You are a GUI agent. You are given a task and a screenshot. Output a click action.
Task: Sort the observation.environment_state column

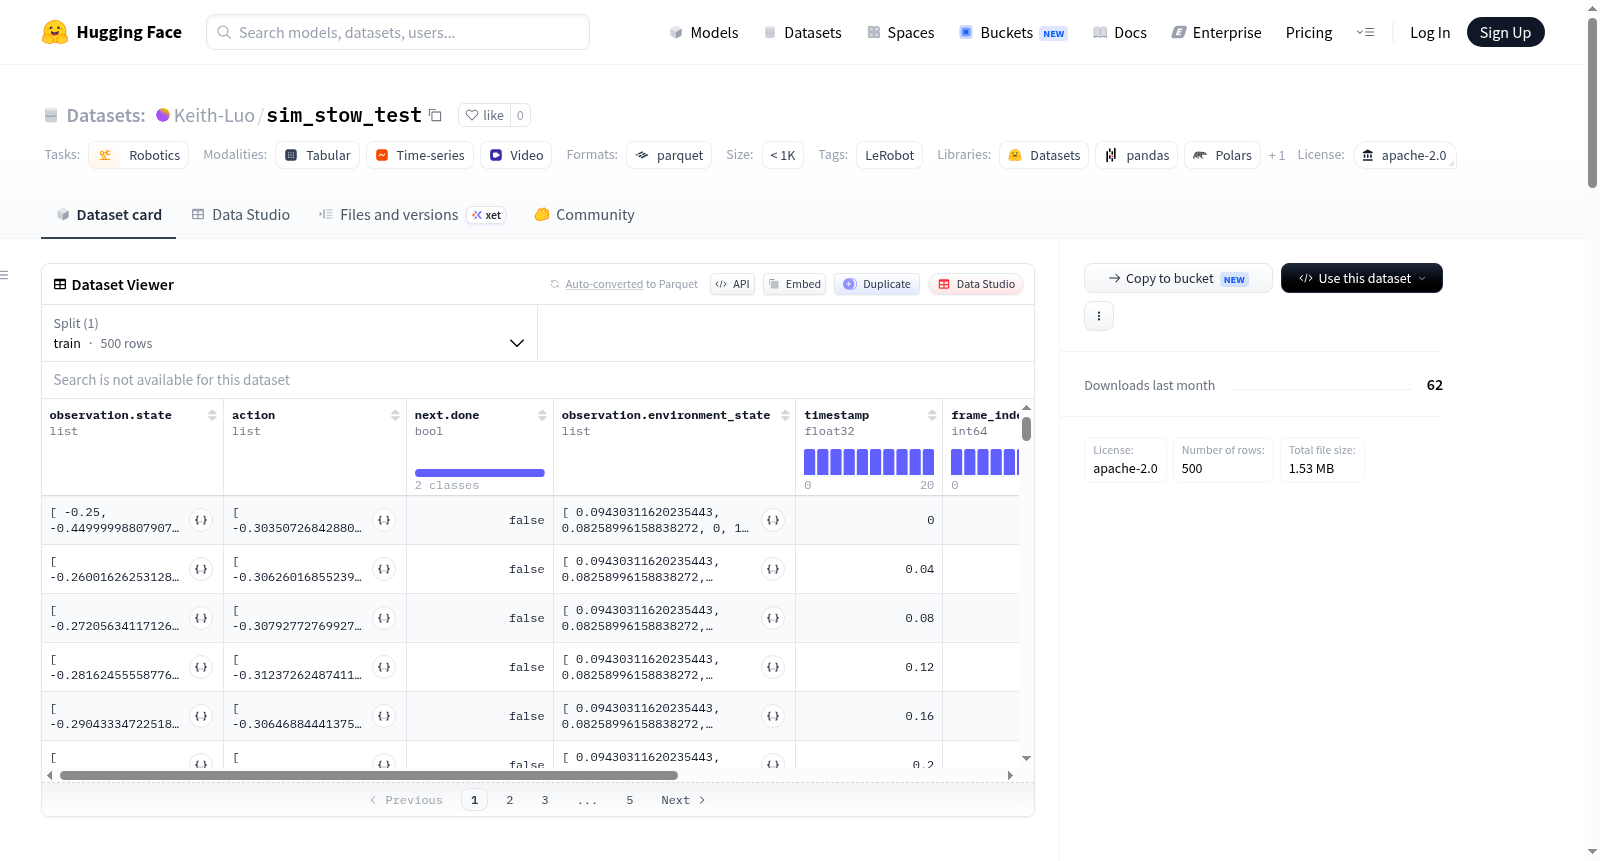[785, 415]
